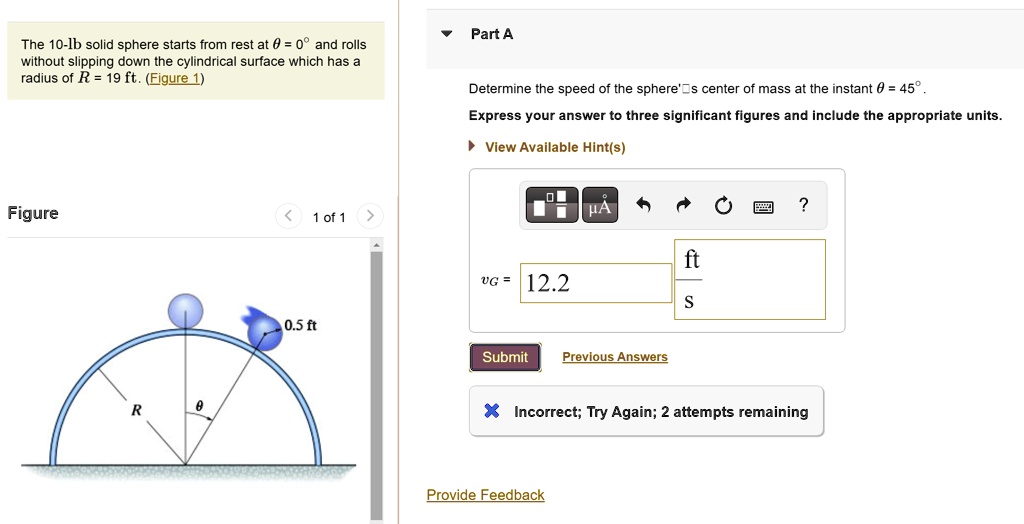This screenshot has height=524, width=1024.
Task: Click the Provide Feedback link
Action: tap(485, 495)
